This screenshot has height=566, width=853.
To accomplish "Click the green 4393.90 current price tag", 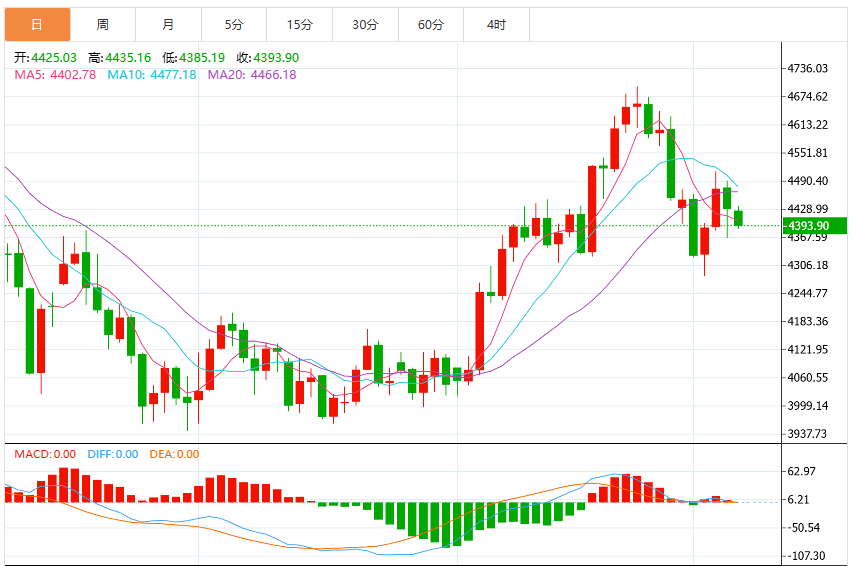I will tap(814, 225).
